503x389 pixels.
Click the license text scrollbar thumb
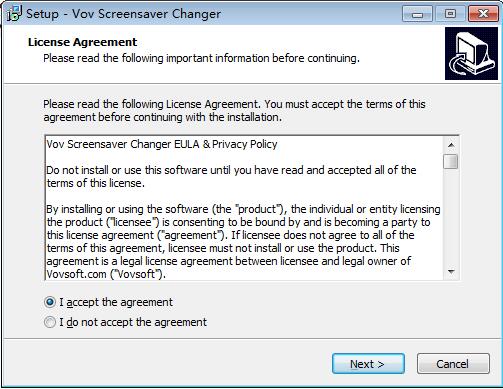tap(451, 162)
